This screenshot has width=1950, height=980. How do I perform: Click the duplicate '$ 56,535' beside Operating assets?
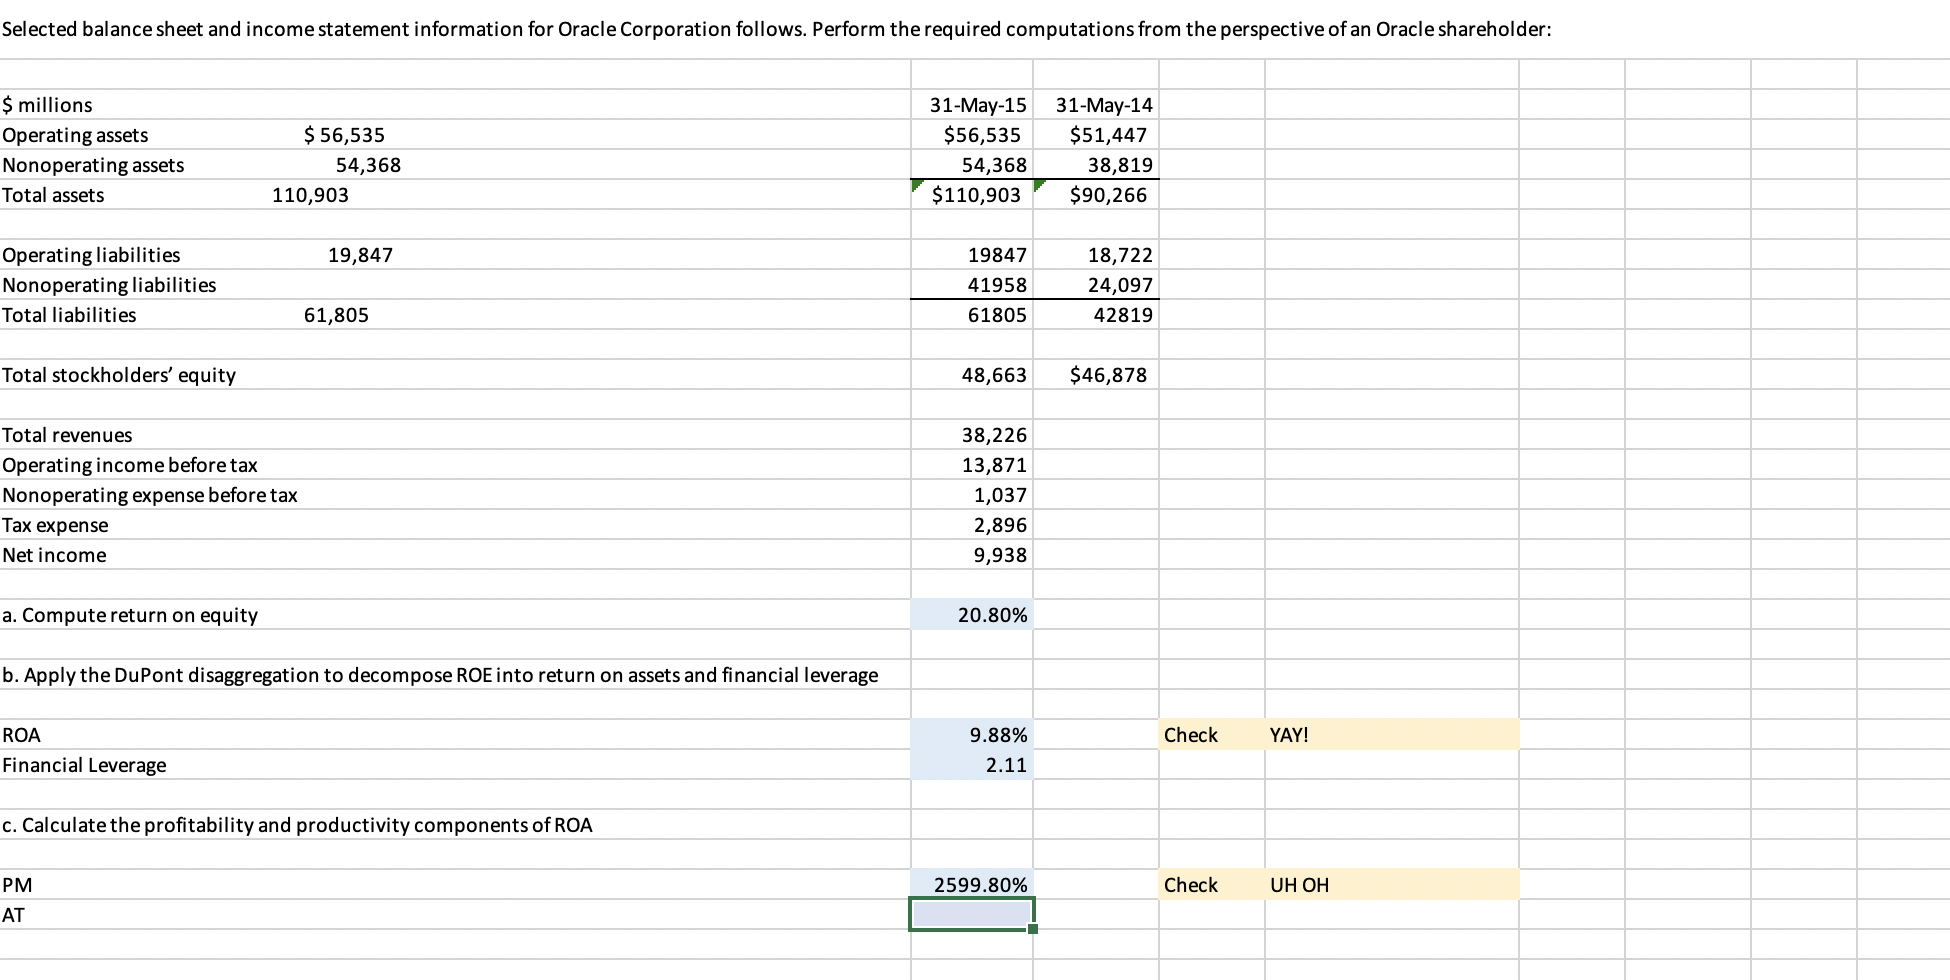pyautogui.click(x=344, y=134)
